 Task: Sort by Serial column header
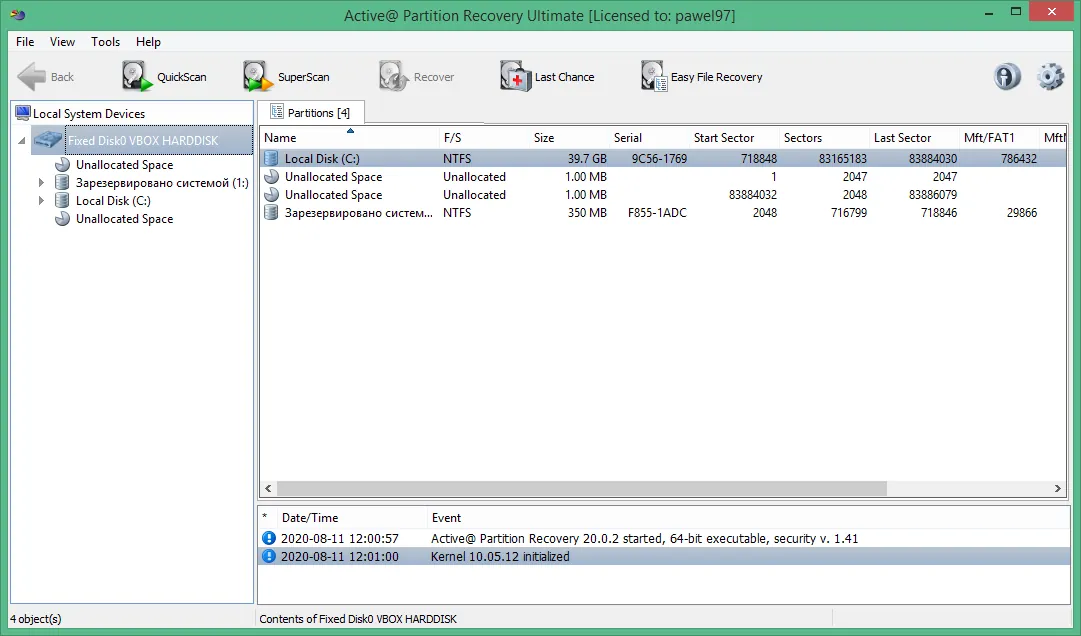pos(649,138)
